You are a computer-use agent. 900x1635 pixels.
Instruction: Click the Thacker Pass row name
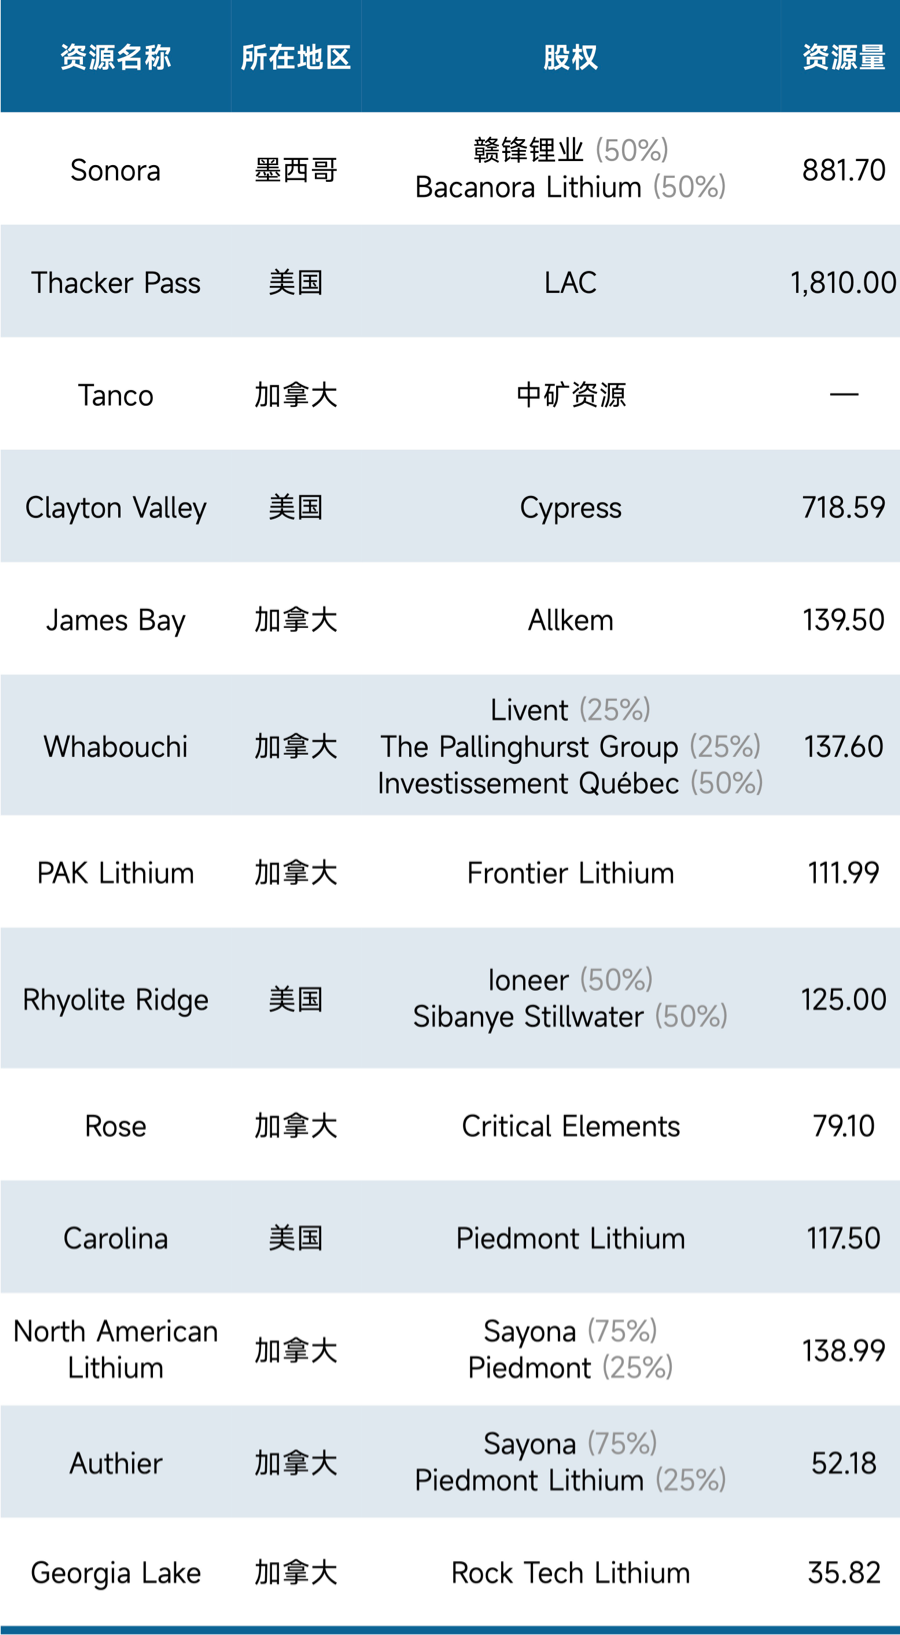[x=115, y=283]
